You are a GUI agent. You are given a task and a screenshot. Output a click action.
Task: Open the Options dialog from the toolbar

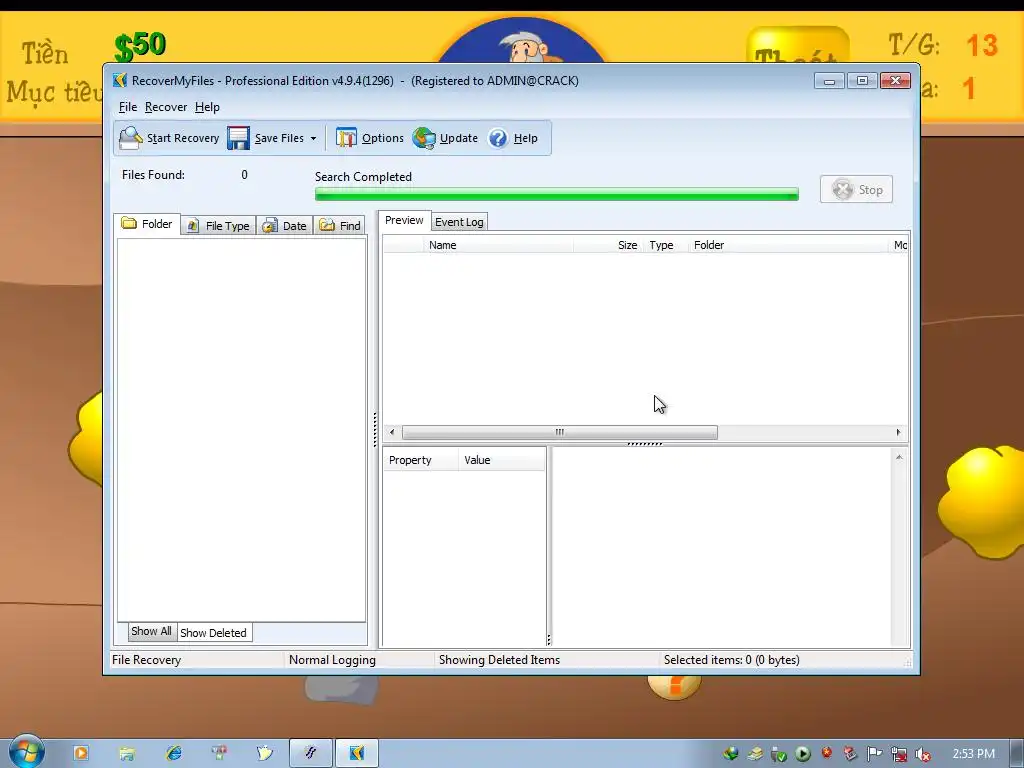coord(370,138)
